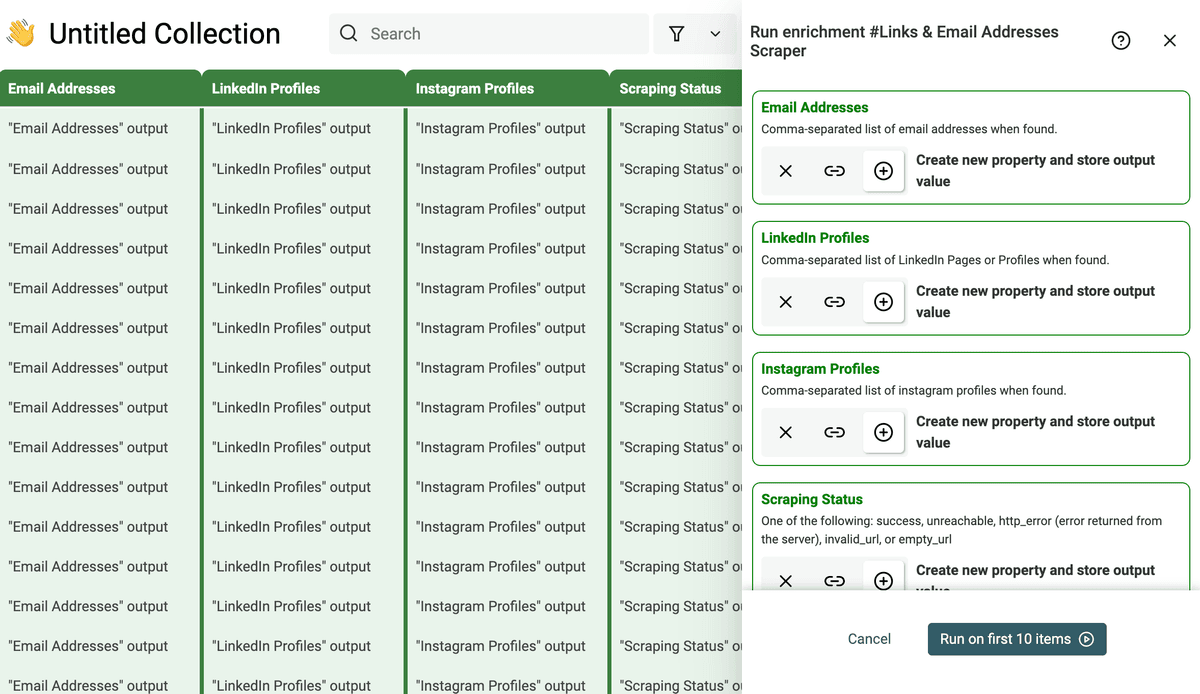
Task: Expand the filter dropdown chevron
Action: (715, 34)
